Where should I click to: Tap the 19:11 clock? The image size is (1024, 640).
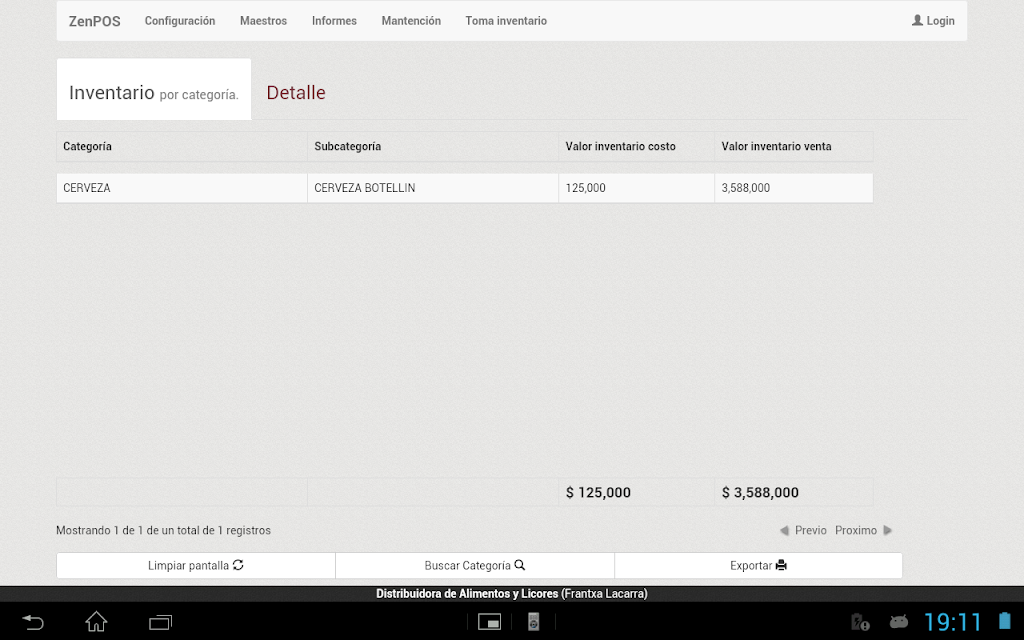(x=953, y=622)
